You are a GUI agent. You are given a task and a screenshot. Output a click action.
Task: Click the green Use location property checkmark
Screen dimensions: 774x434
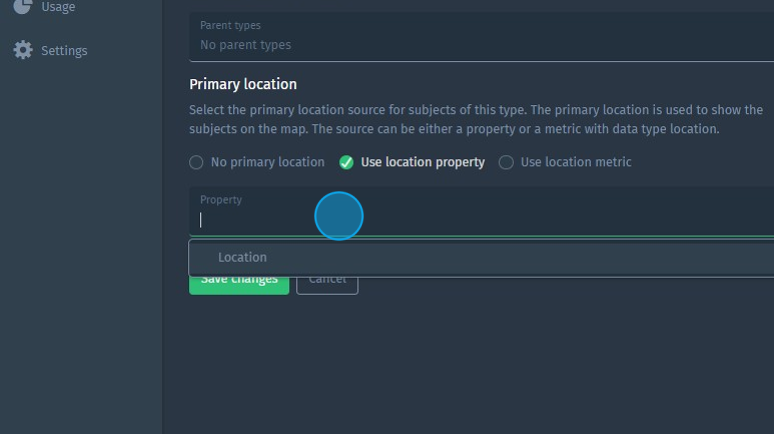pyautogui.click(x=346, y=162)
